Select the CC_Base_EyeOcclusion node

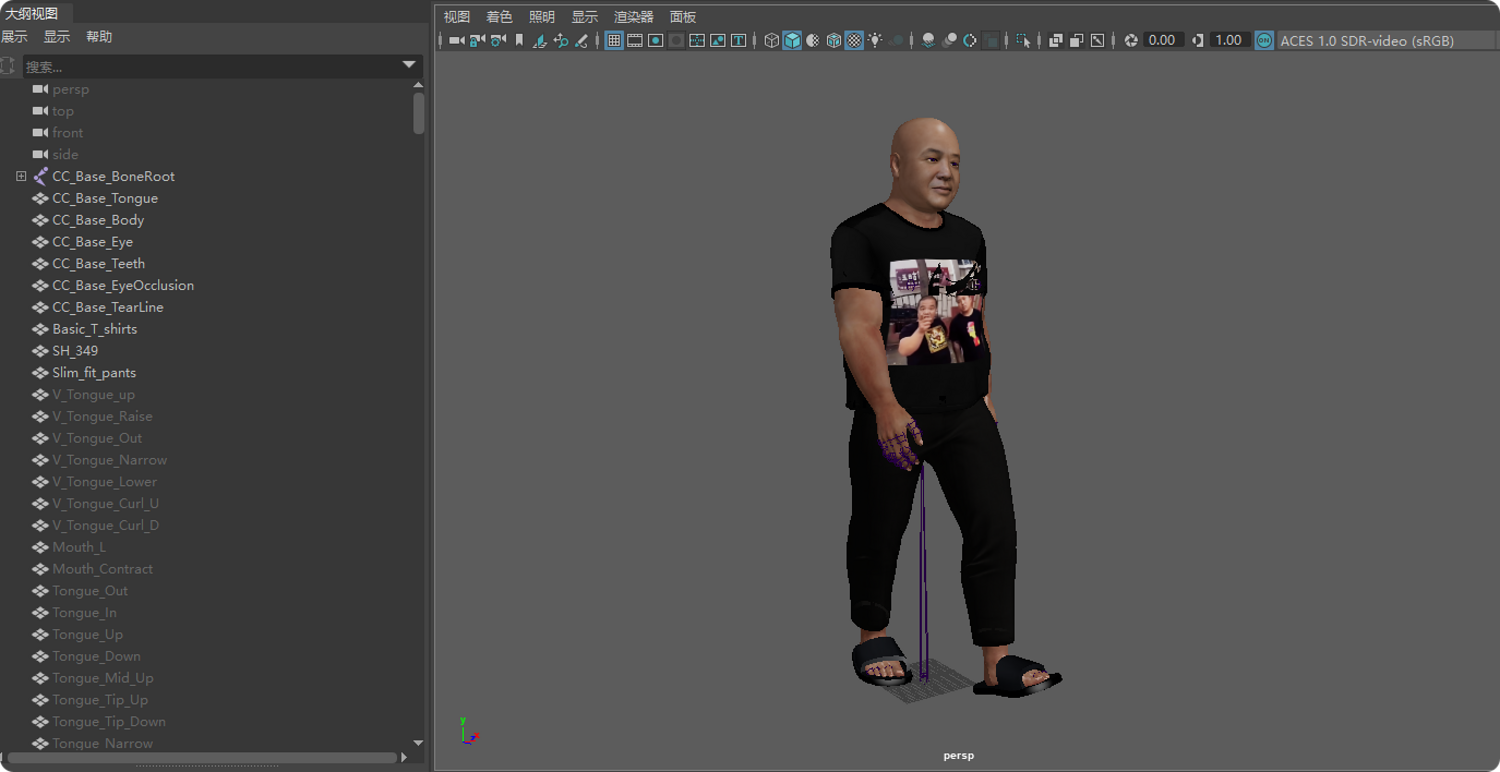point(123,286)
